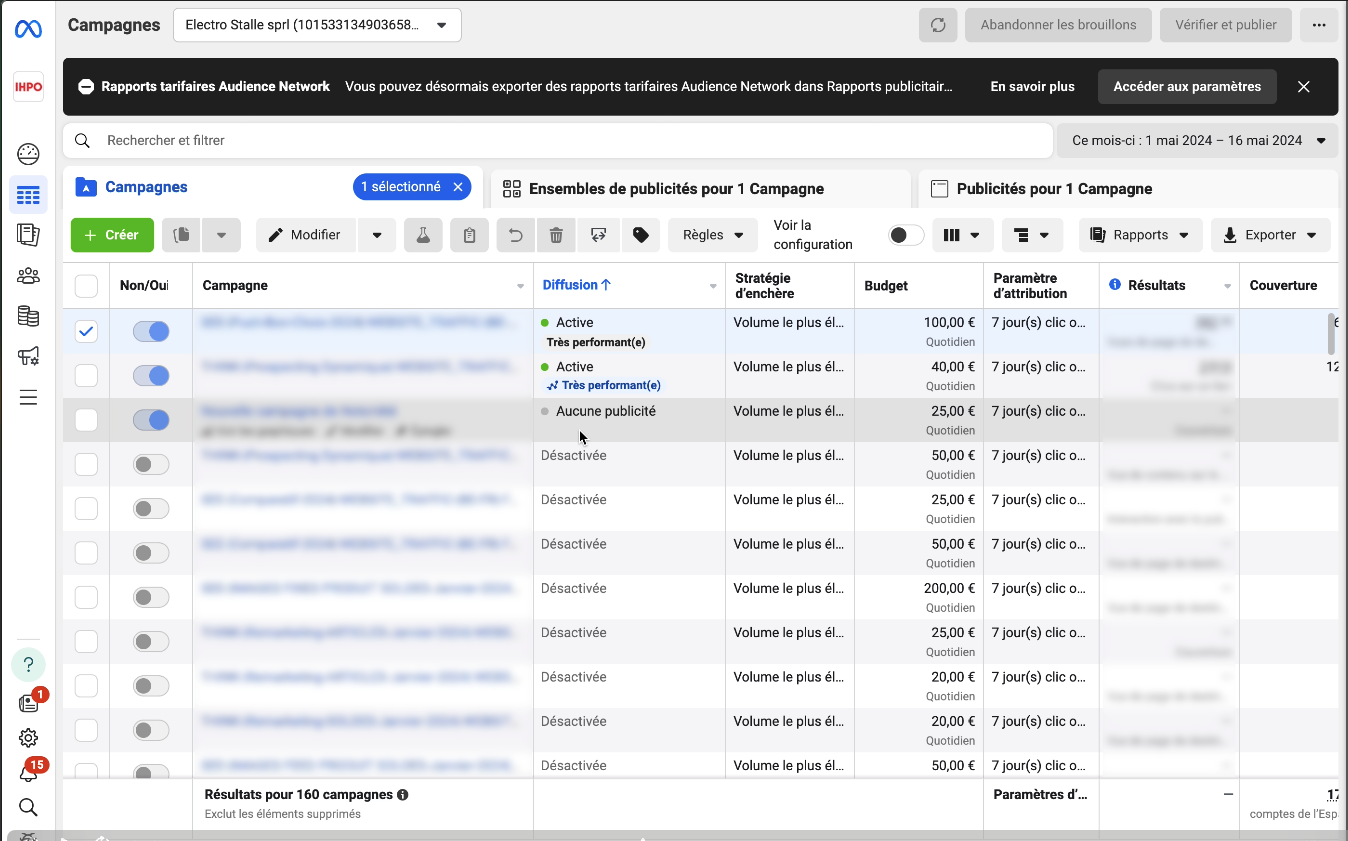
Task: Click the trash delete icon in toolbar
Action: pyautogui.click(x=556, y=235)
